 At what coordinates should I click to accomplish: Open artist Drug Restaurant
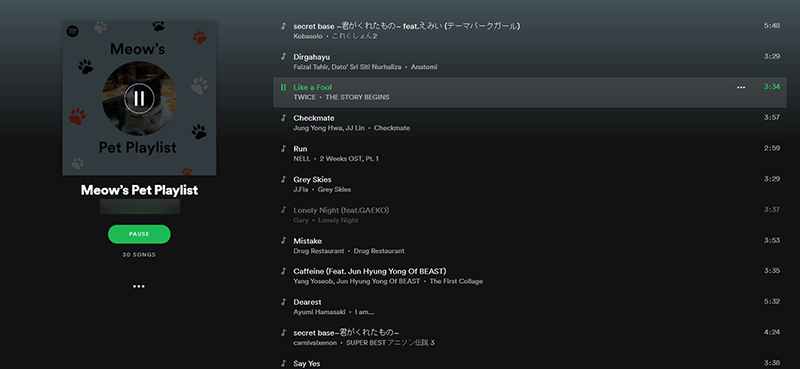[x=319, y=251]
